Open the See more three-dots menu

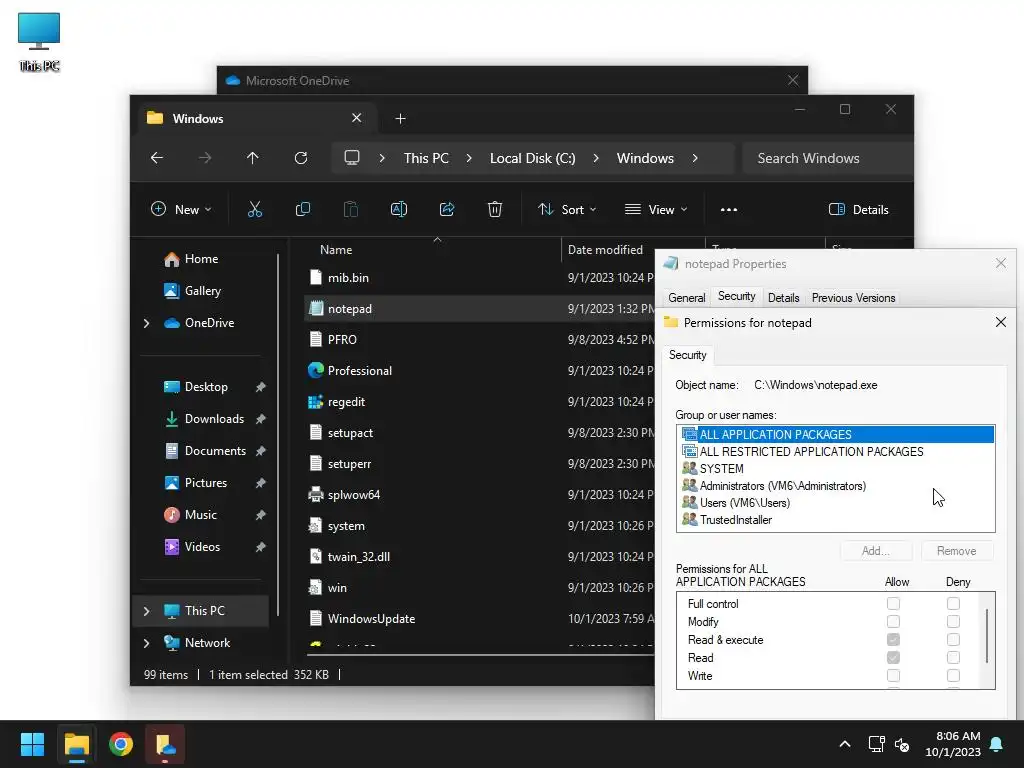click(729, 210)
